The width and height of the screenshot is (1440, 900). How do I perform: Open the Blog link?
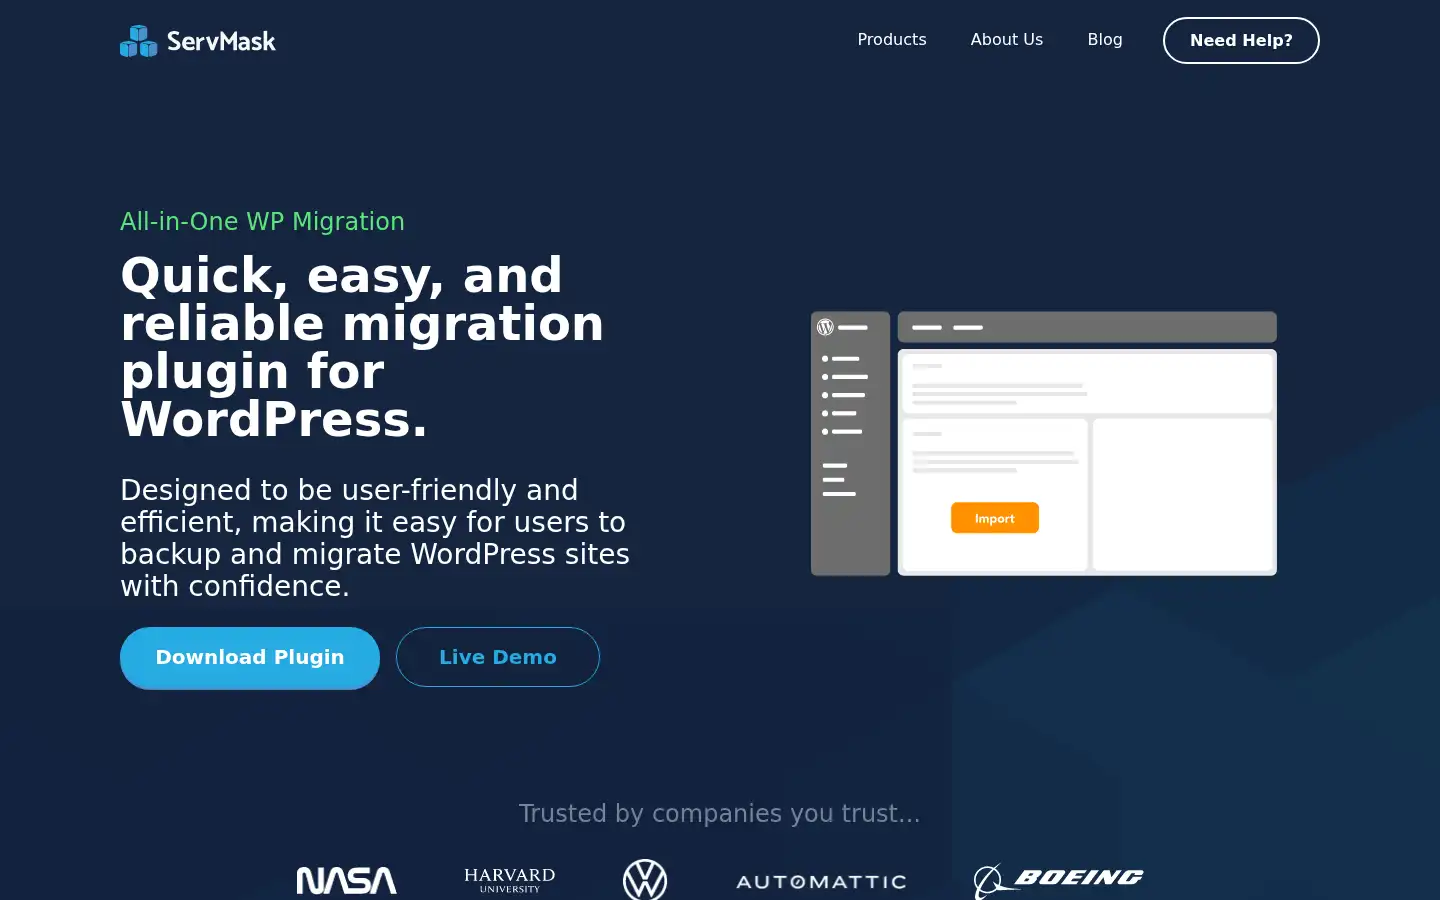(1105, 40)
